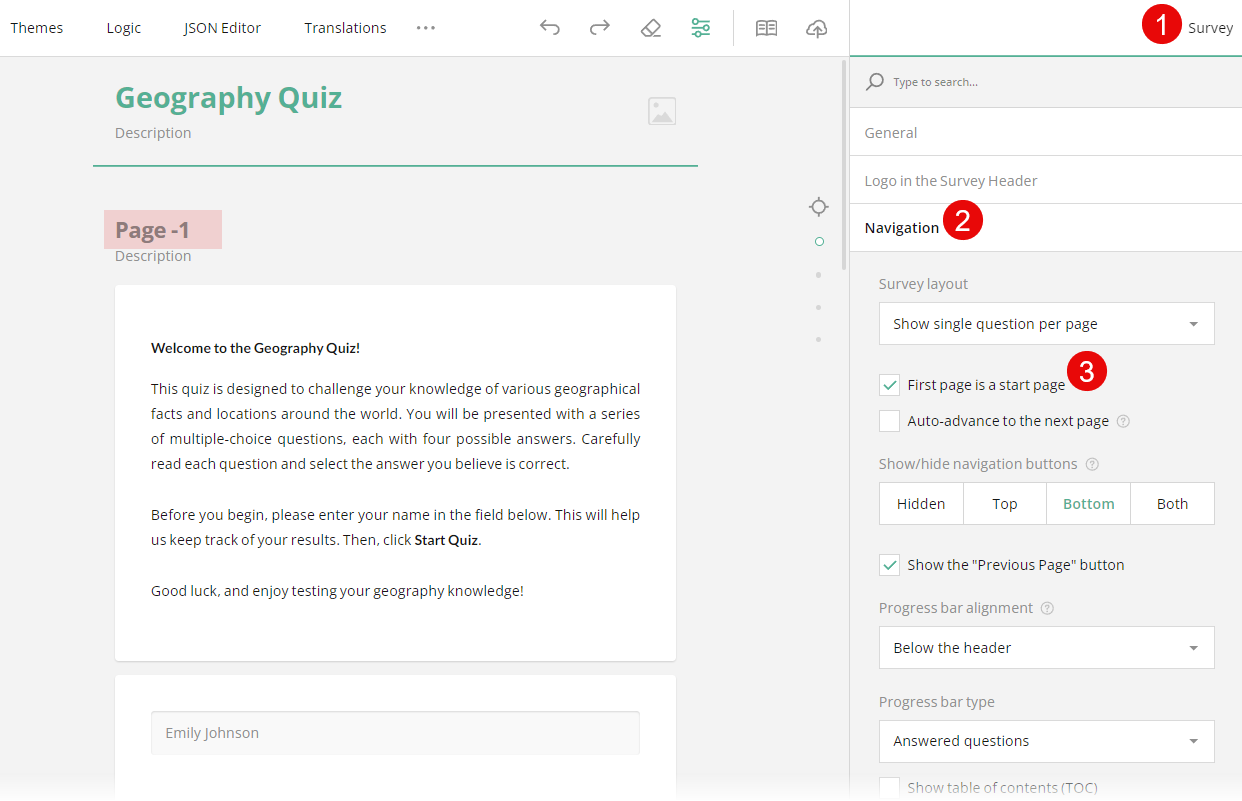This screenshot has width=1242, height=801.
Task: Select the eraser (clear) tool in the toolbar
Action: coord(650,27)
